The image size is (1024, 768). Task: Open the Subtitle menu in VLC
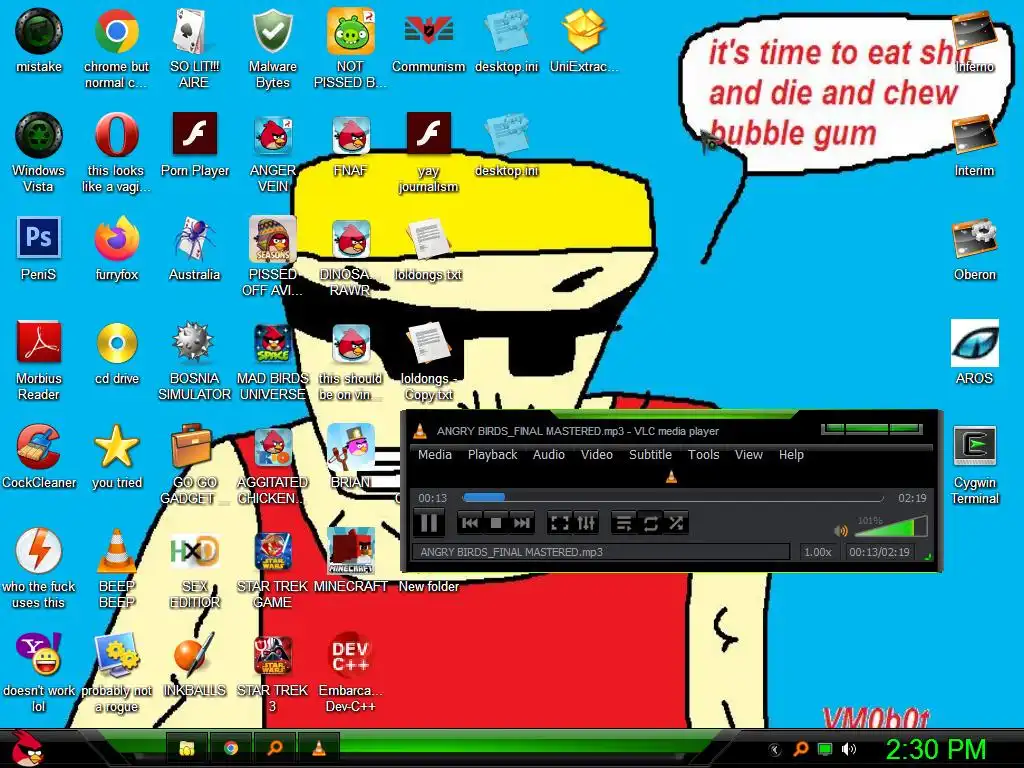[x=650, y=455]
